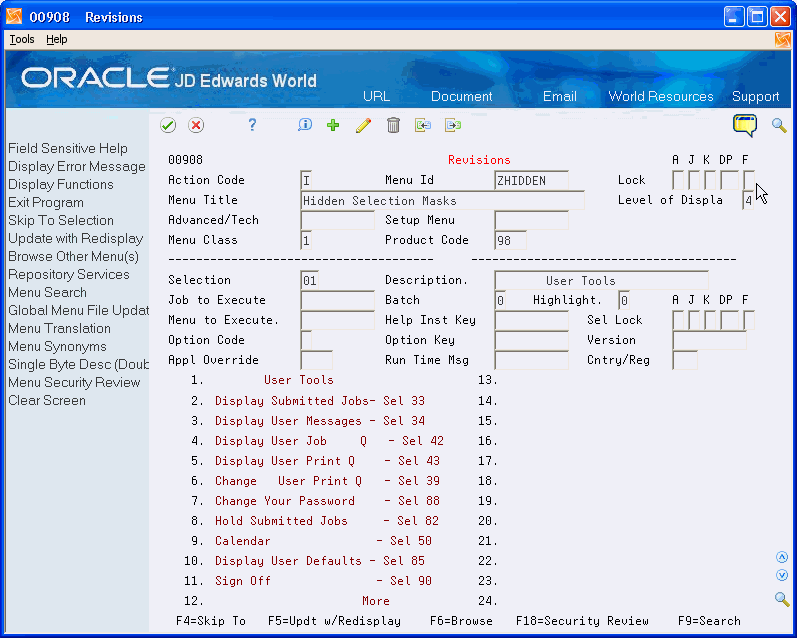Click the Menu Id field

pyautogui.click(x=532, y=180)
